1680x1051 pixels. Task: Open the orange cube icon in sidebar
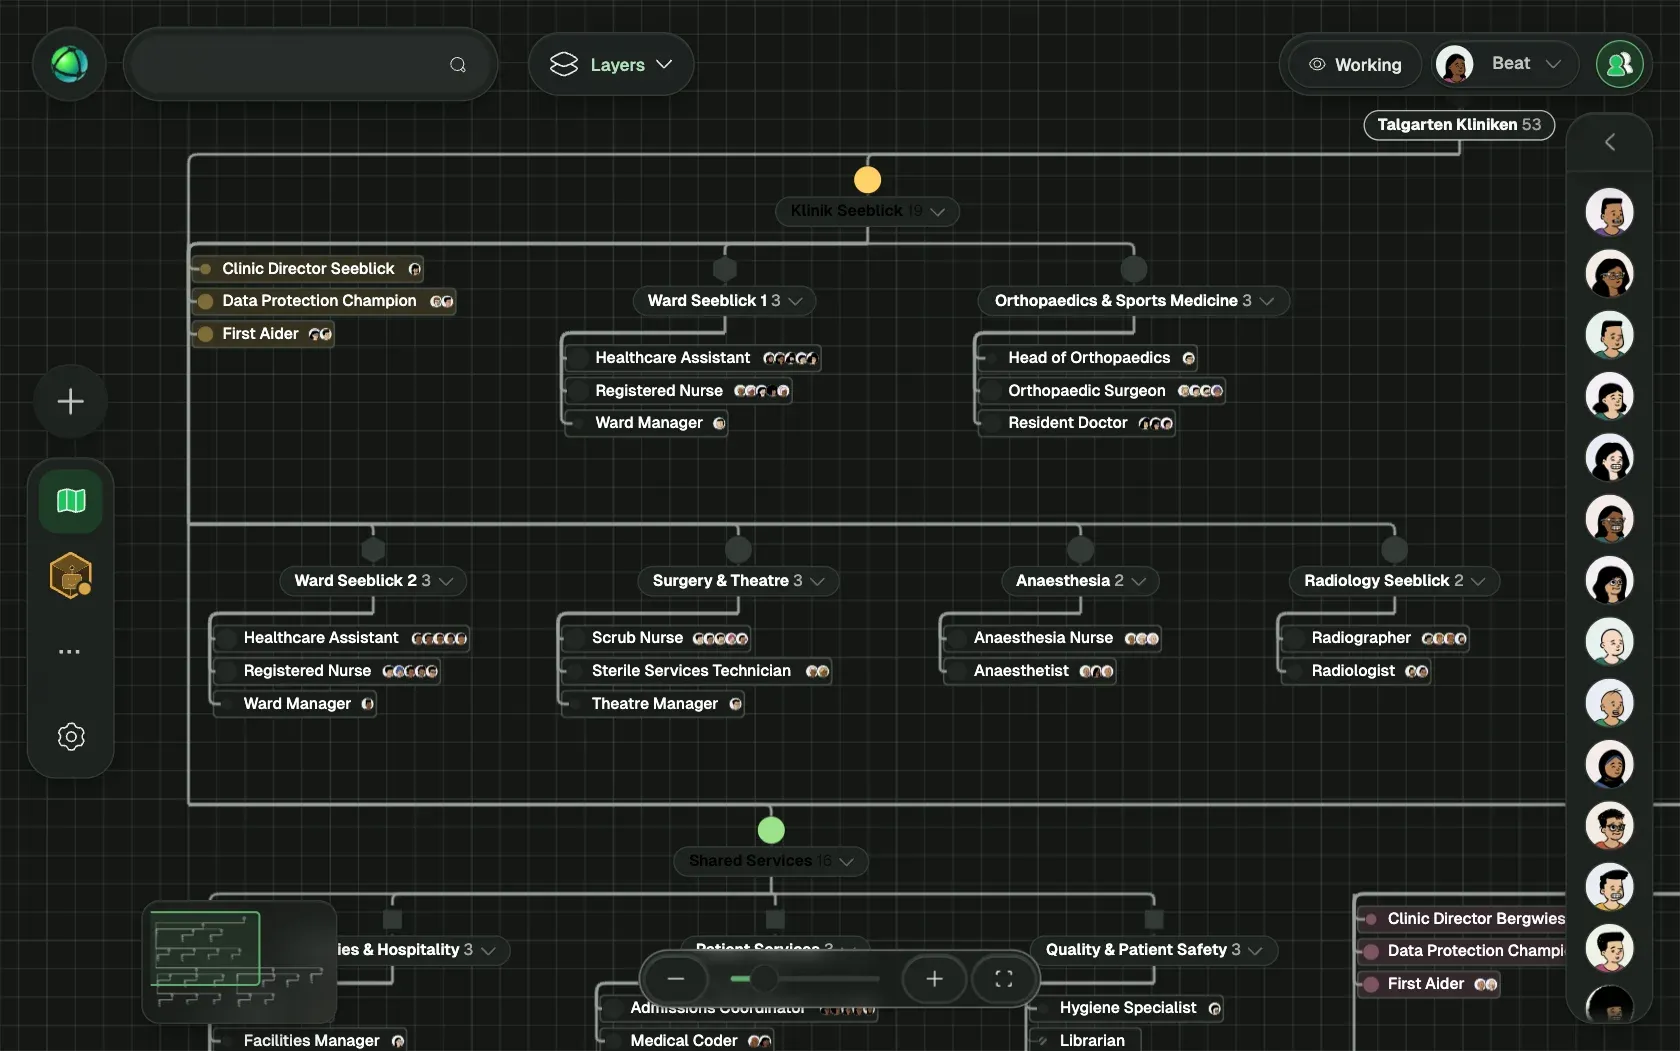[x=71, y=576]
